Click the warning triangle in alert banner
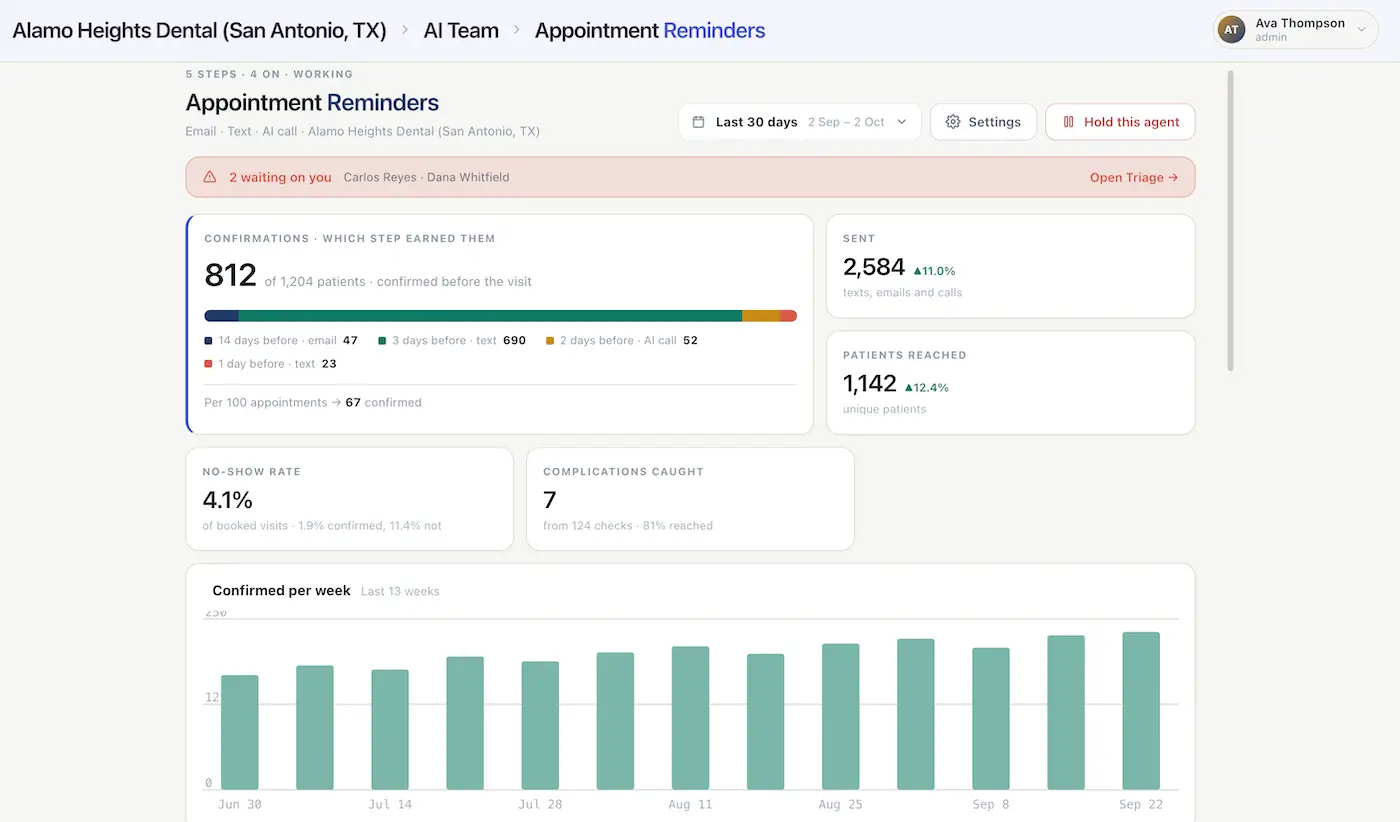This screenshot has width=1400, height=822. pos(210,177)
